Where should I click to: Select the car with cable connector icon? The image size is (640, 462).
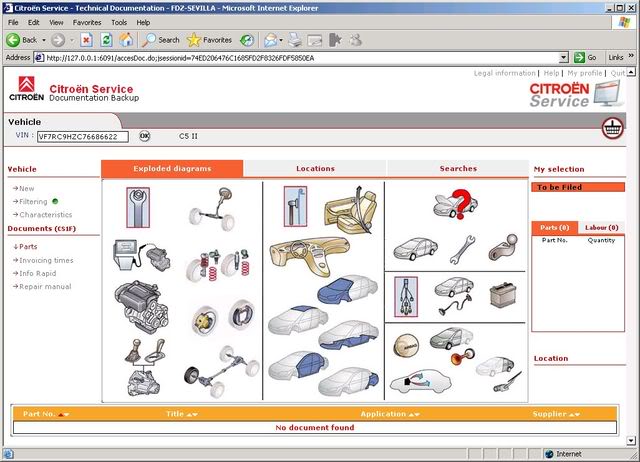click(454, 296)
